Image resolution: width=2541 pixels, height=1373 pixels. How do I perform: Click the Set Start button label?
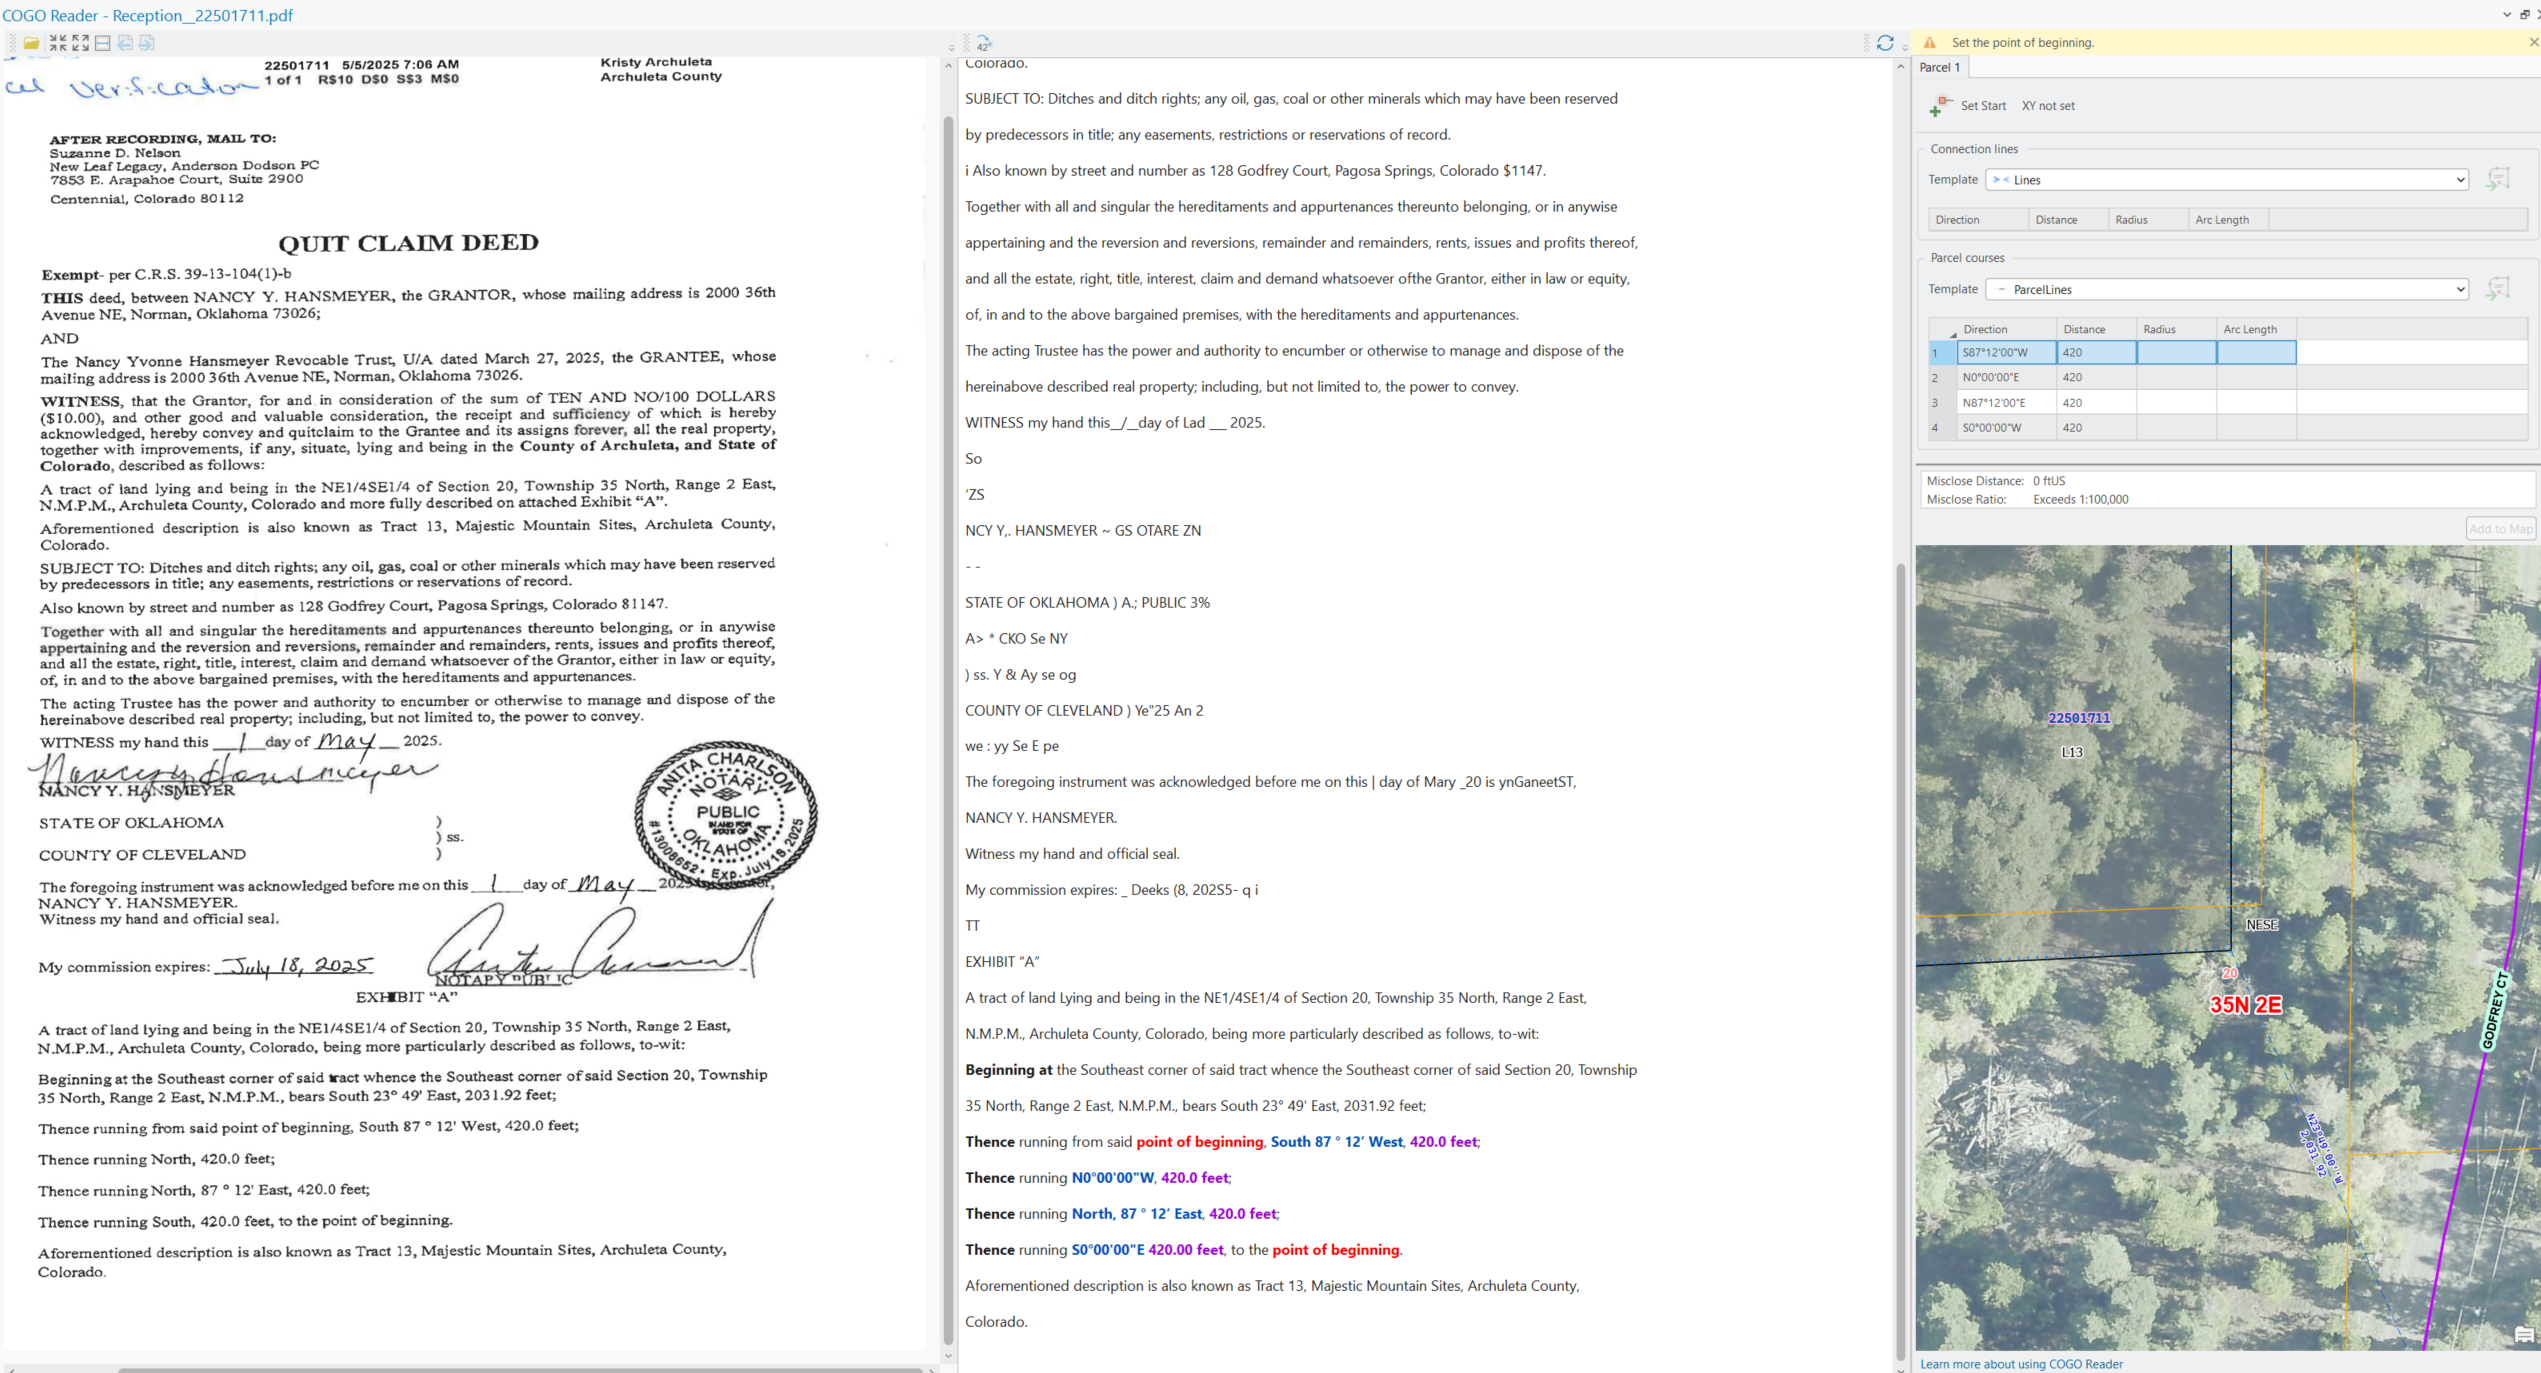[x=1983, y=106]
